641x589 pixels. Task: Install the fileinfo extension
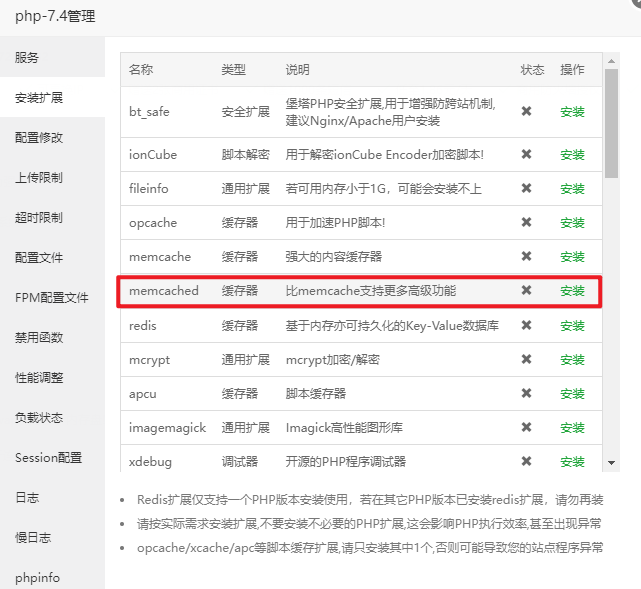click(572, 188)
